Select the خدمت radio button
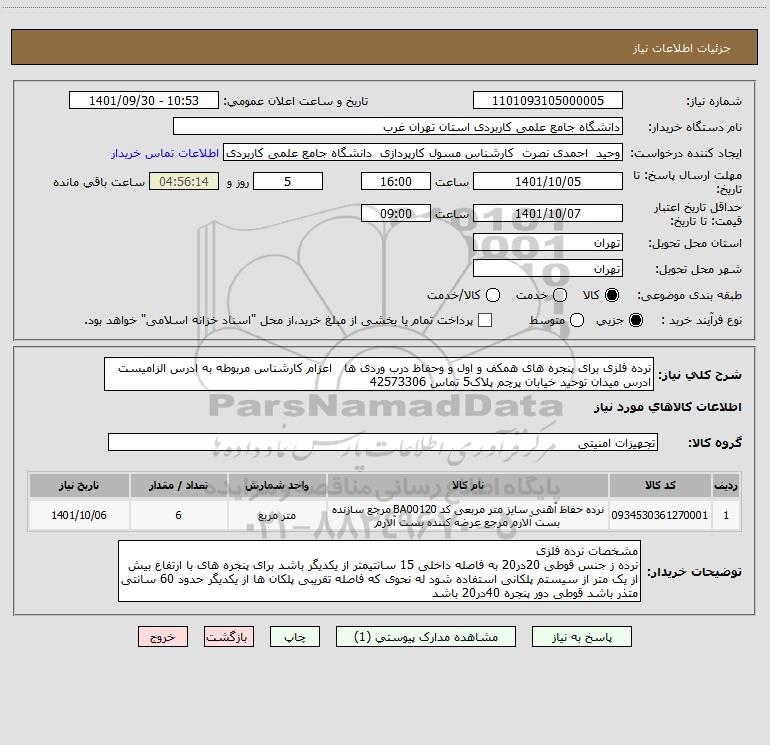 click(560, 295)
